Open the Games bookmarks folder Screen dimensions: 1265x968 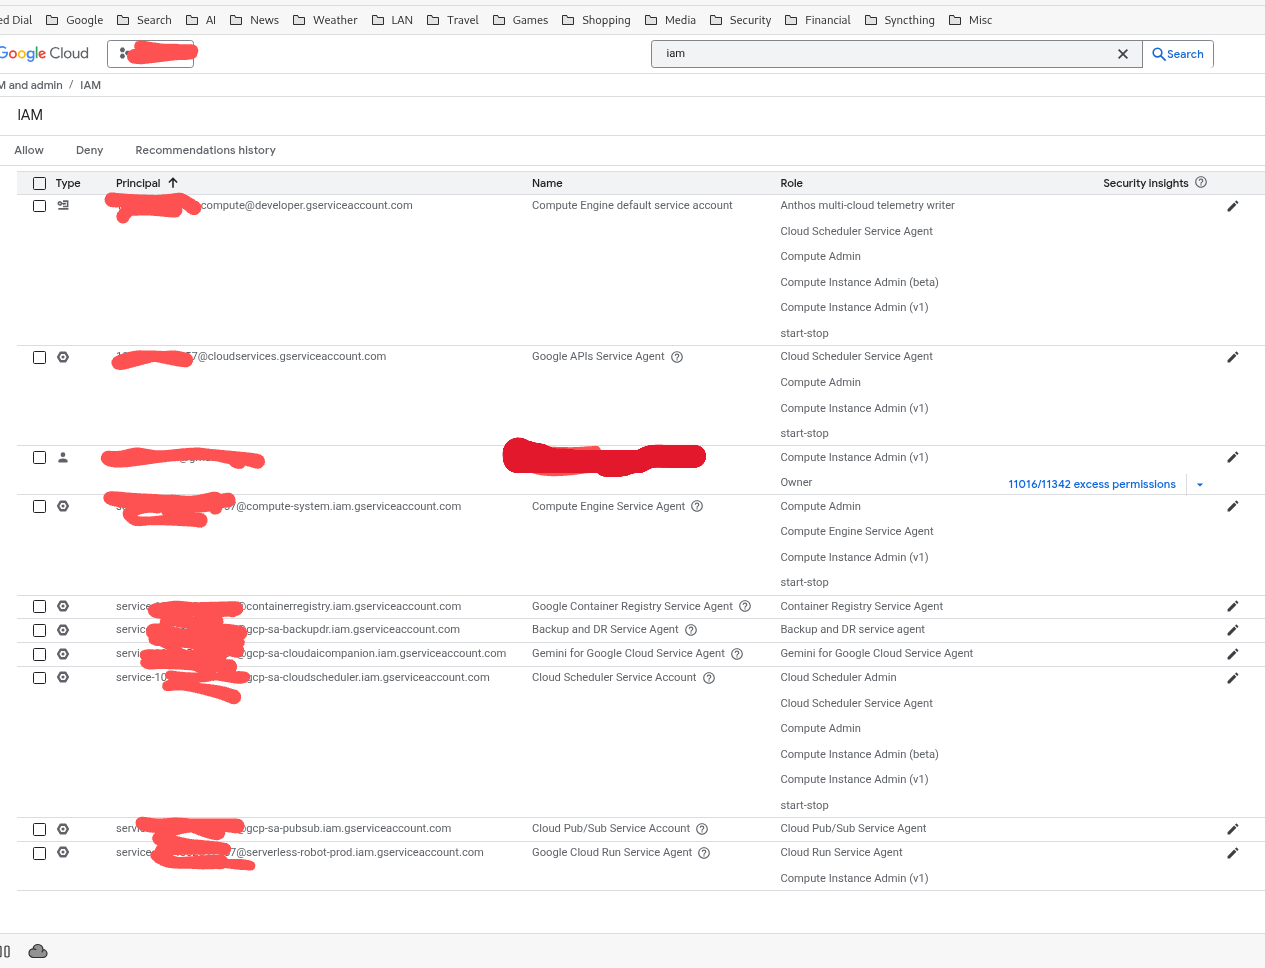(x=520, y=20)
